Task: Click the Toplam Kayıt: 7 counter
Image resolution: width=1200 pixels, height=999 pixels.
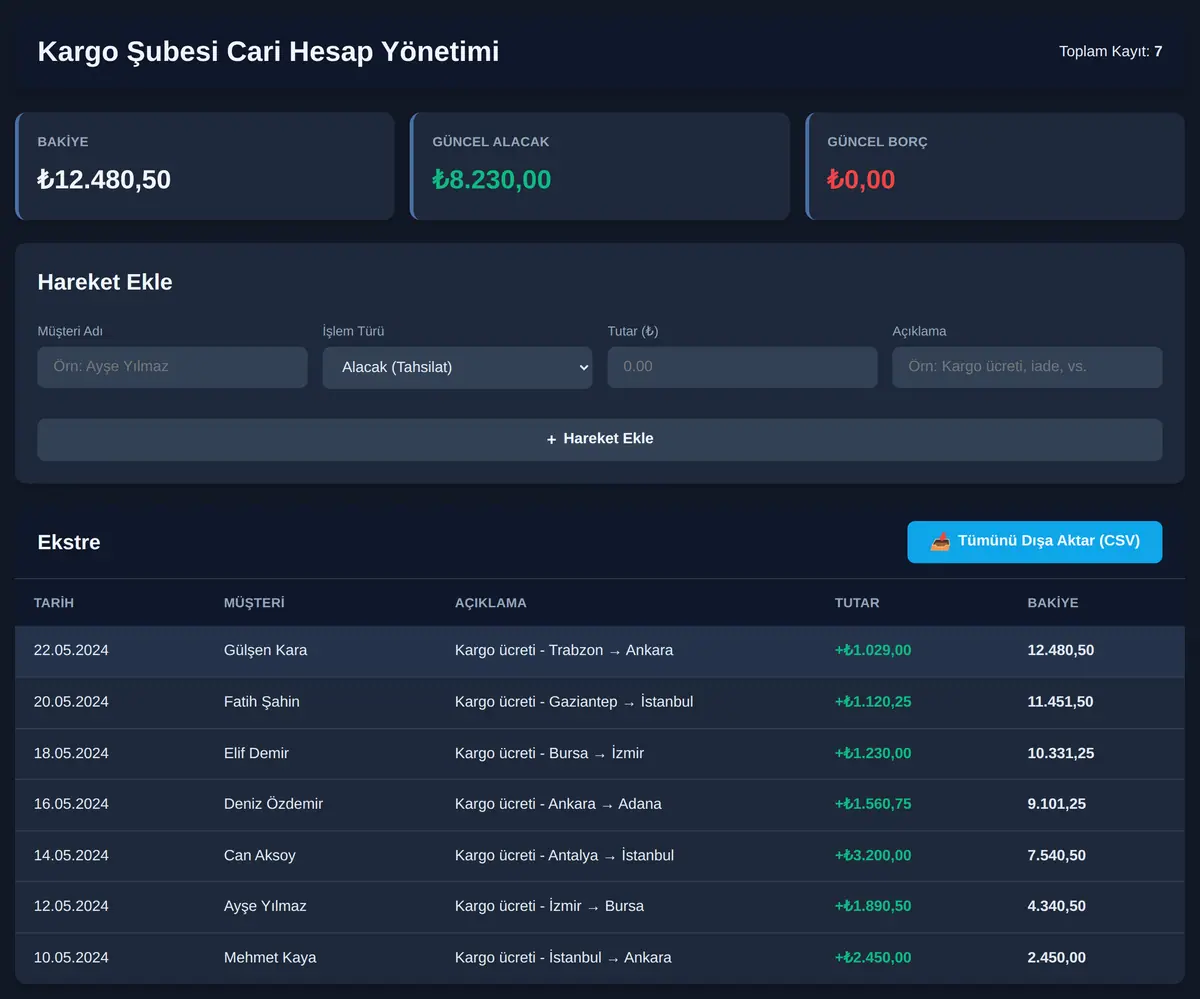Action: point(1111,51)
